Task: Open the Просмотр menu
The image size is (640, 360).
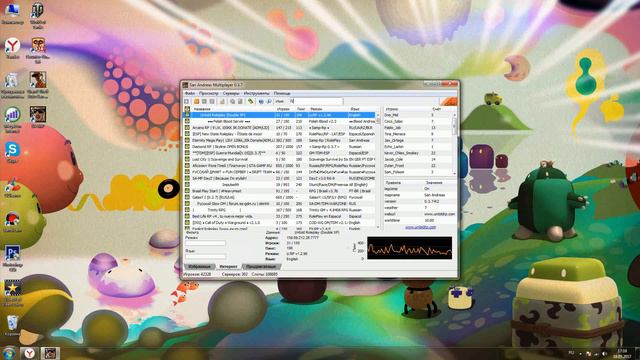Action: 209,93
